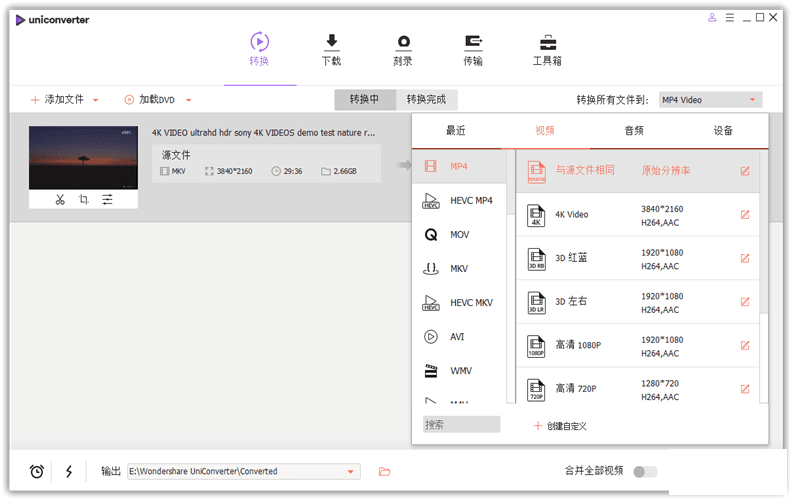Select the HEVC MP4 format
Image resolution: width=792 pixels, height=500 pixels.
pyautogui.click(x=459, y=201)
